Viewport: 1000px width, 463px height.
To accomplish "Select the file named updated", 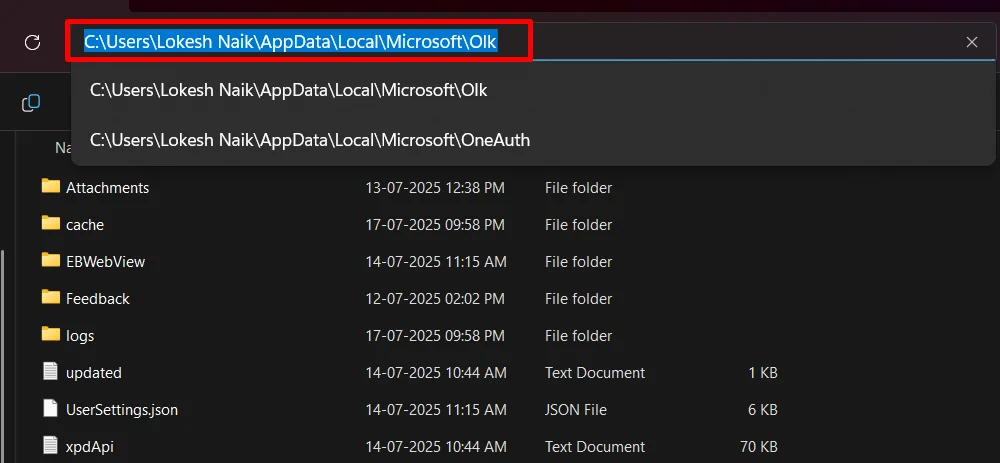I will click(x=94, y=373).
